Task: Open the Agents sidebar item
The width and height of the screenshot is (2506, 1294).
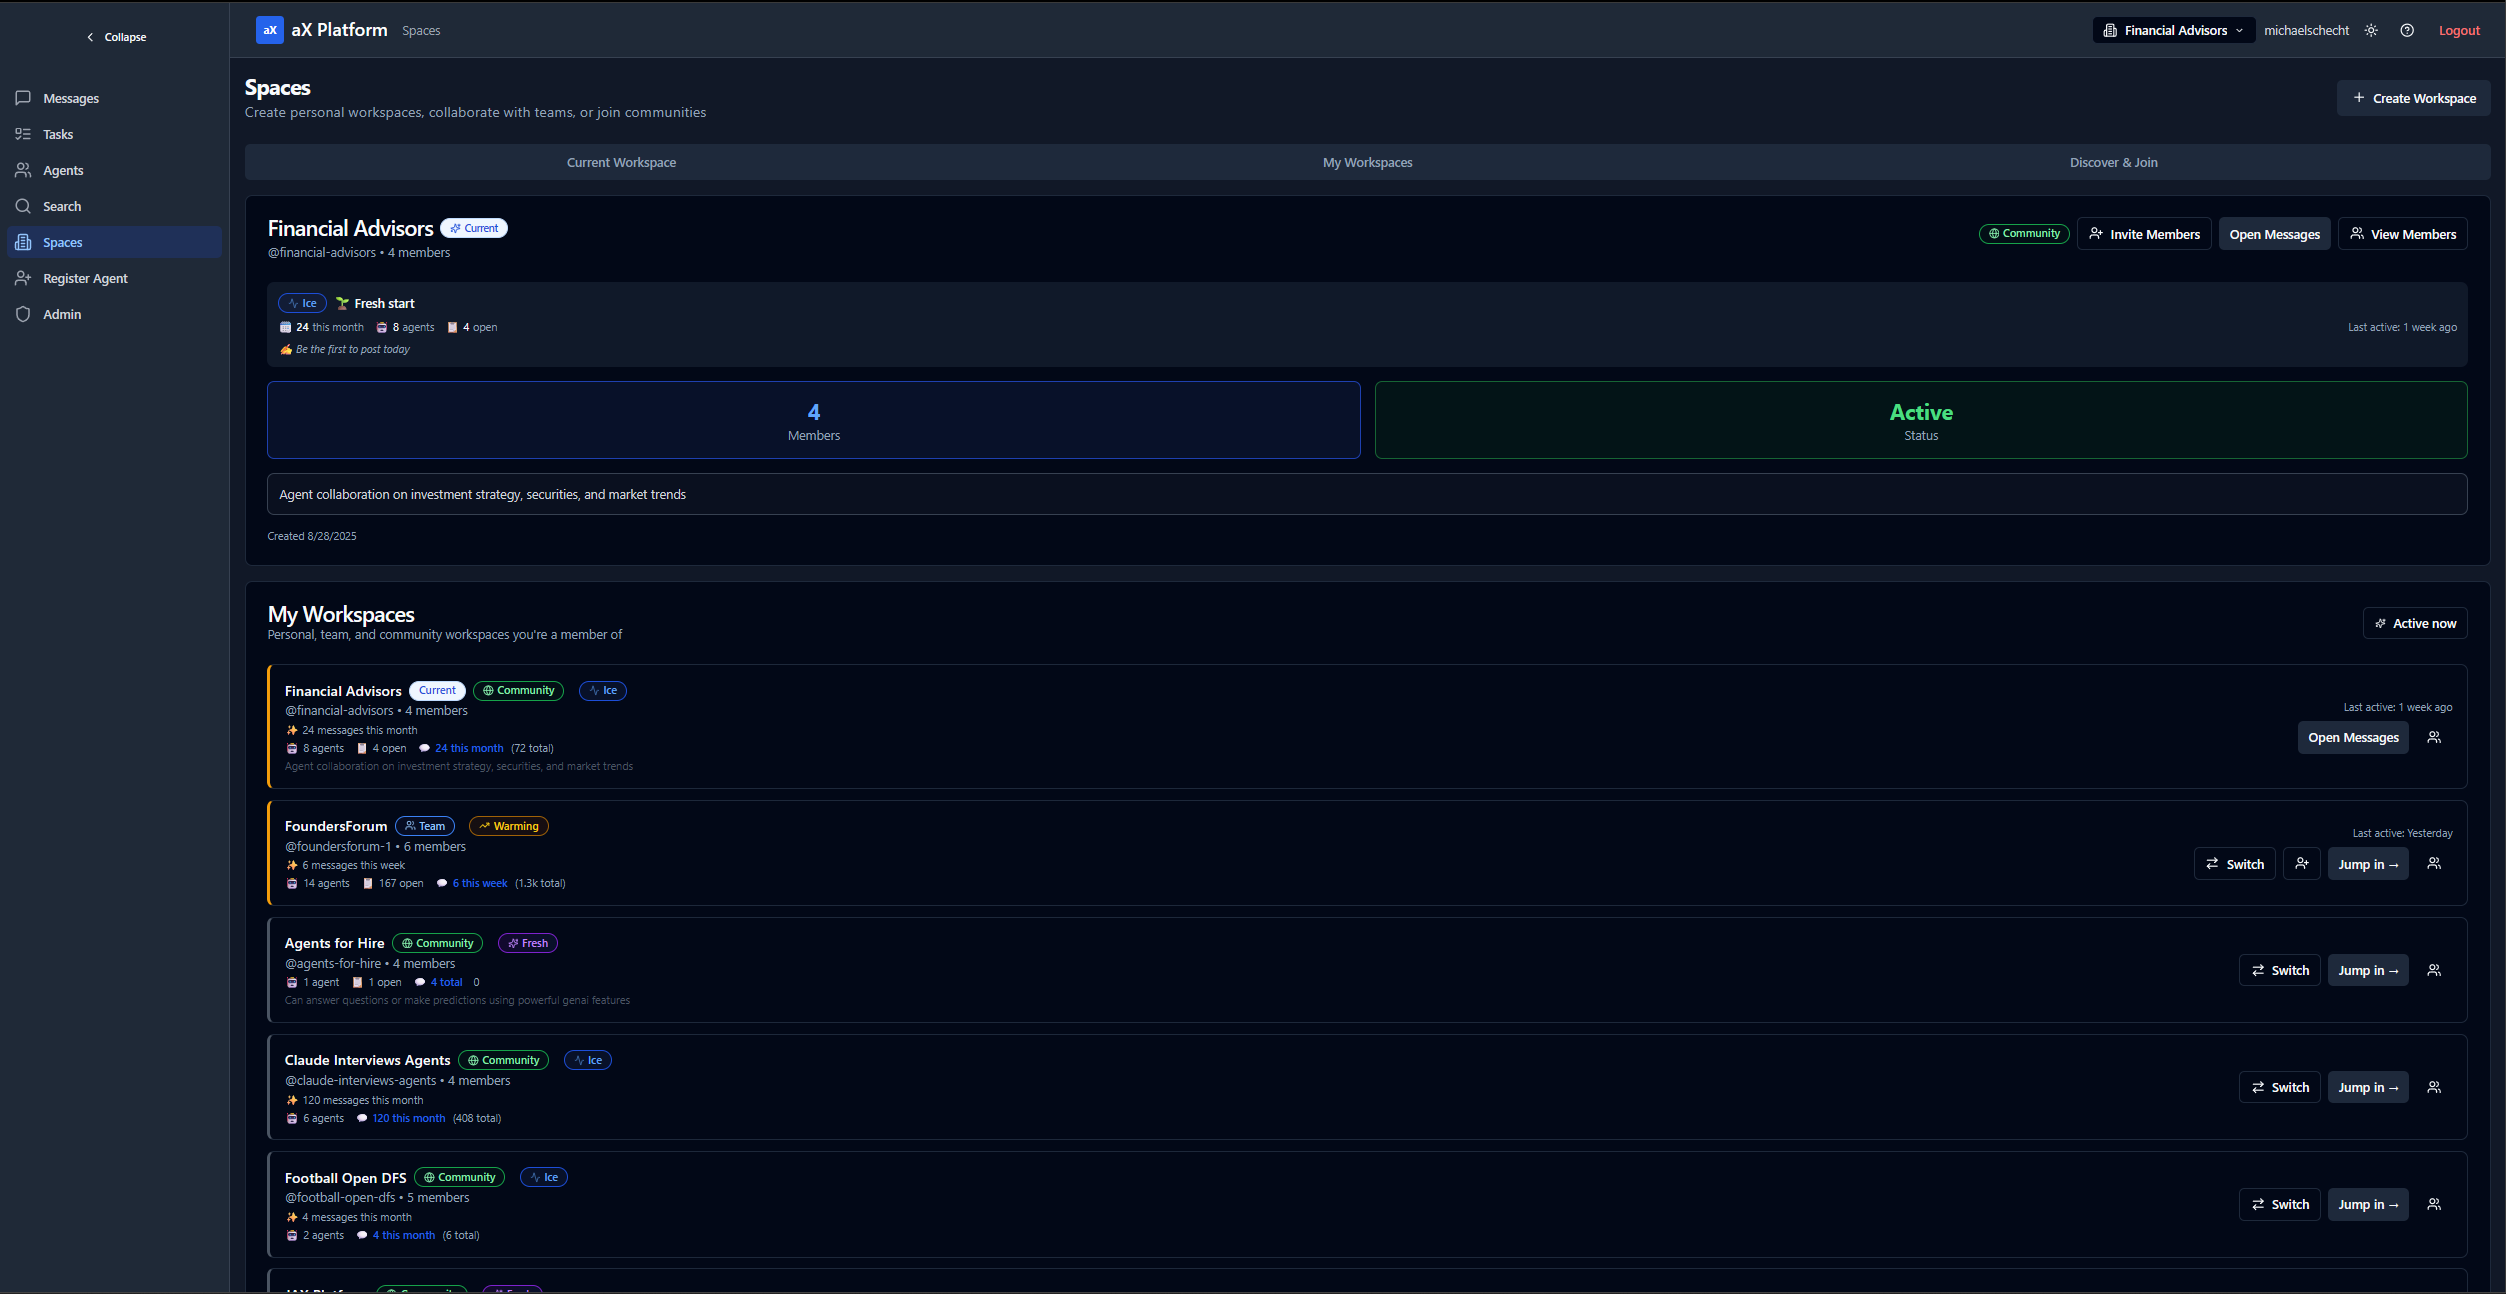Action: click(63, 170)
